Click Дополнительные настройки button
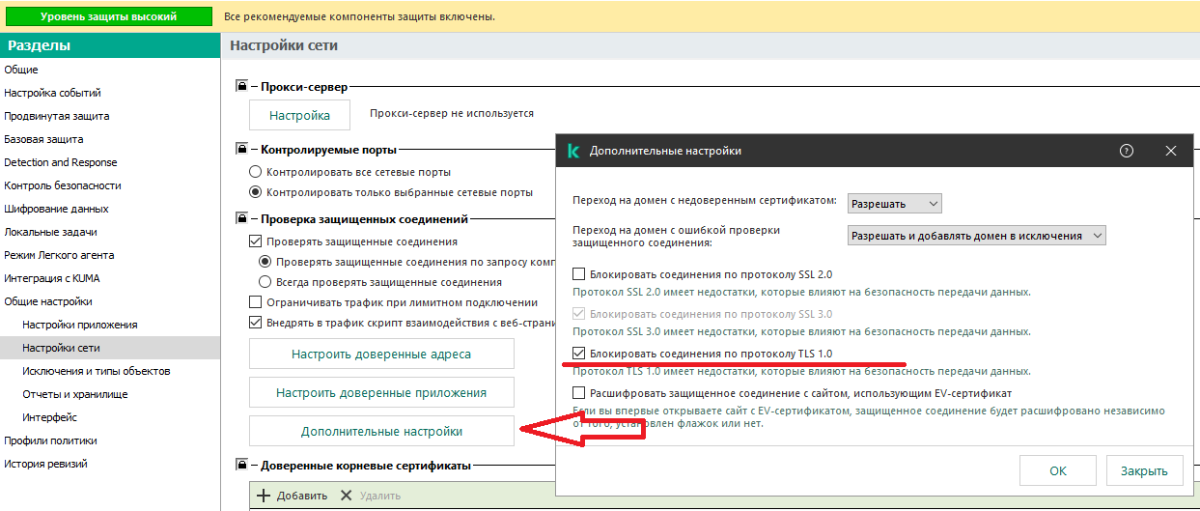The width and height of the screenshot is (1200, 511). point(381,432)
